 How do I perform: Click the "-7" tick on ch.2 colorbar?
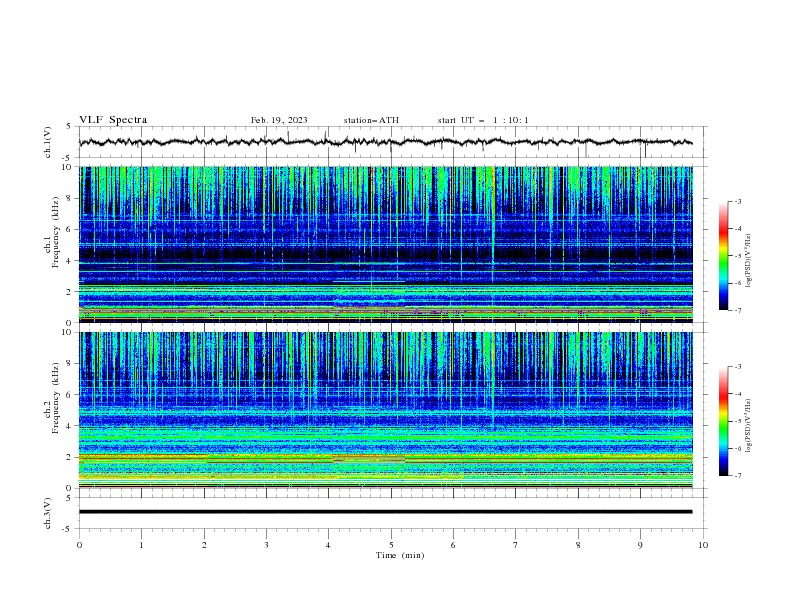(x=738, y=476)
